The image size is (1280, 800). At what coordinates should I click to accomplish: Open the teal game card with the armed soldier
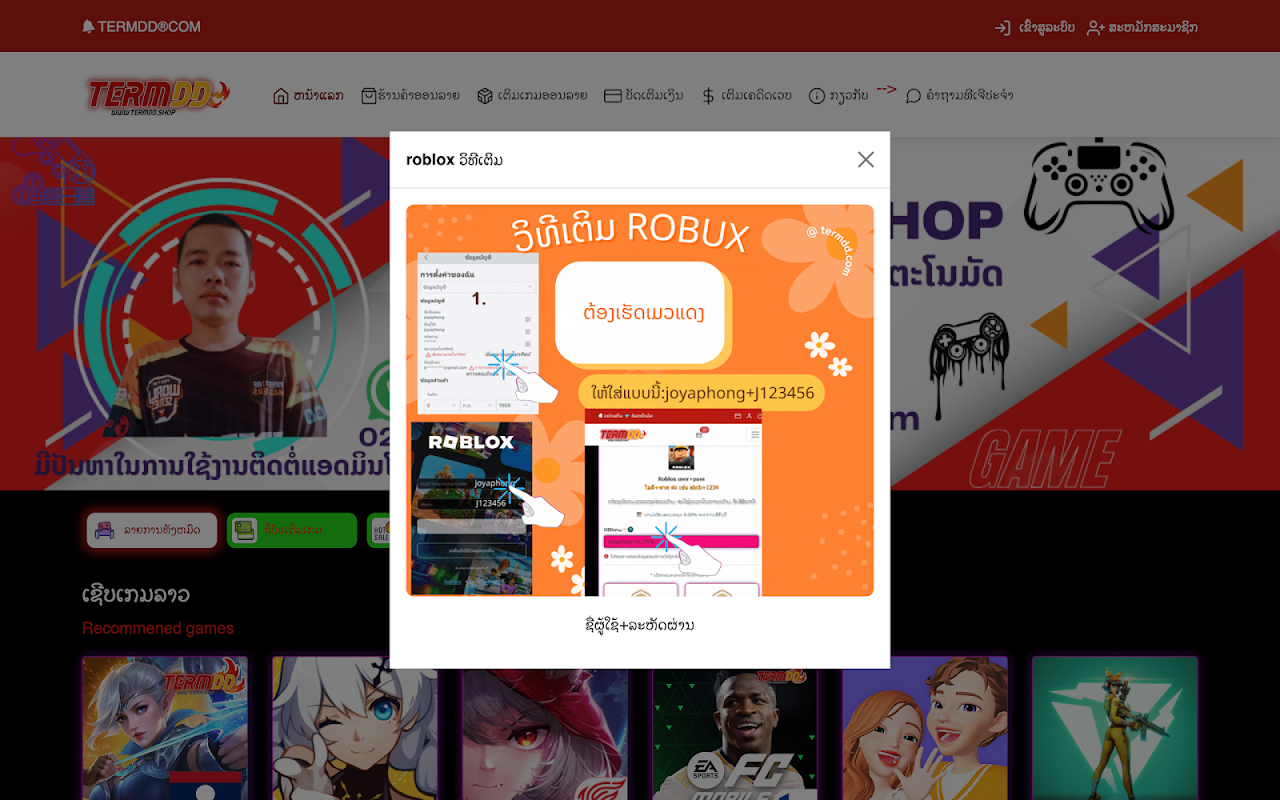point(1115,728)
